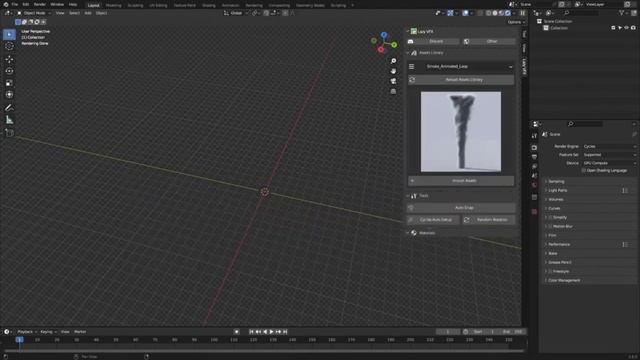Click the Blender logo menu icon
This screenshot has width=640, height=360.
pyautogui.click(x=5, y=4)
